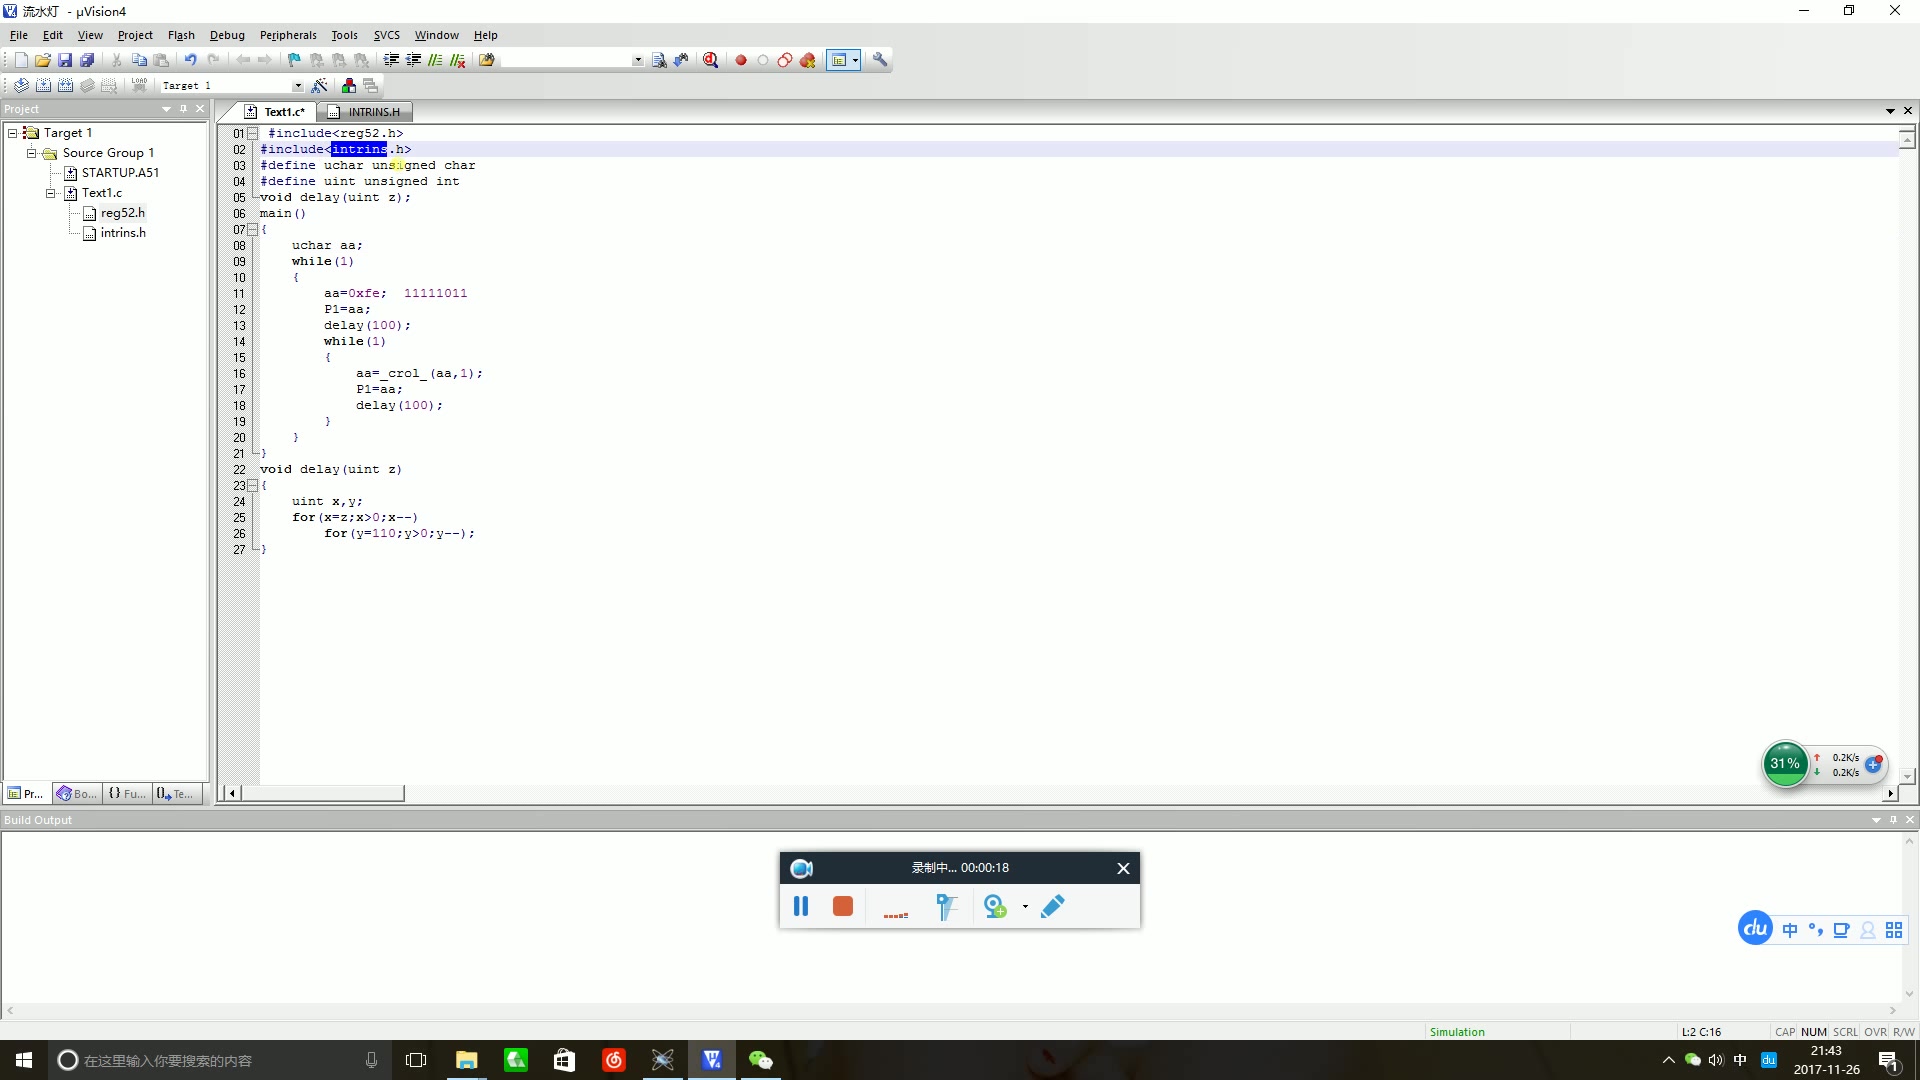This screenshot has width=1920, height=1080.
Task: Open WeChat from taskbar
Action: pos(760,1060)
